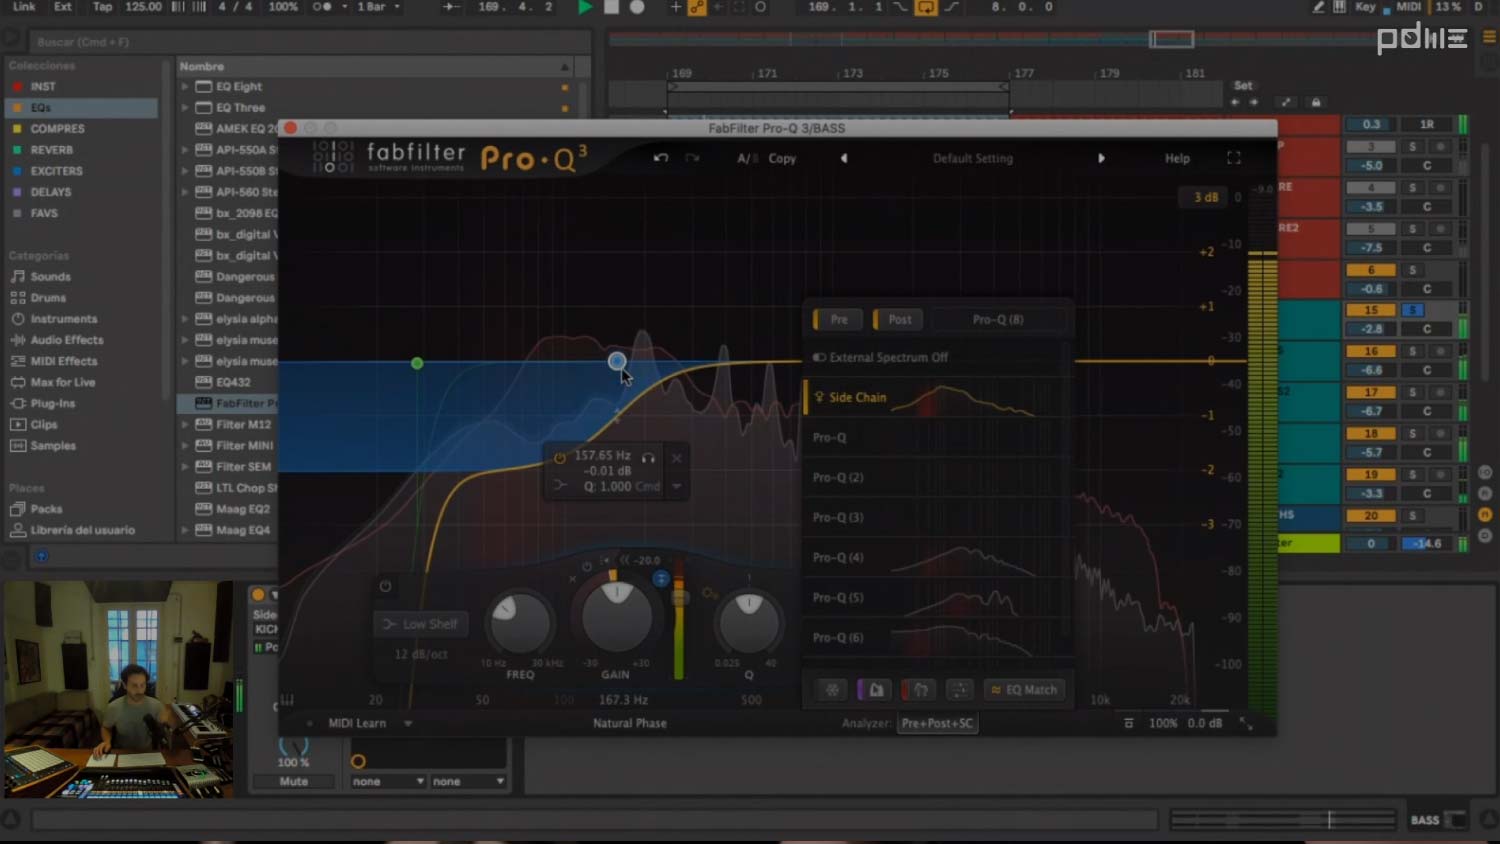The width and height of the screenshot is (1500, 844).
Task: Undo the last change in Pro-Q 3
Action: 660,158
